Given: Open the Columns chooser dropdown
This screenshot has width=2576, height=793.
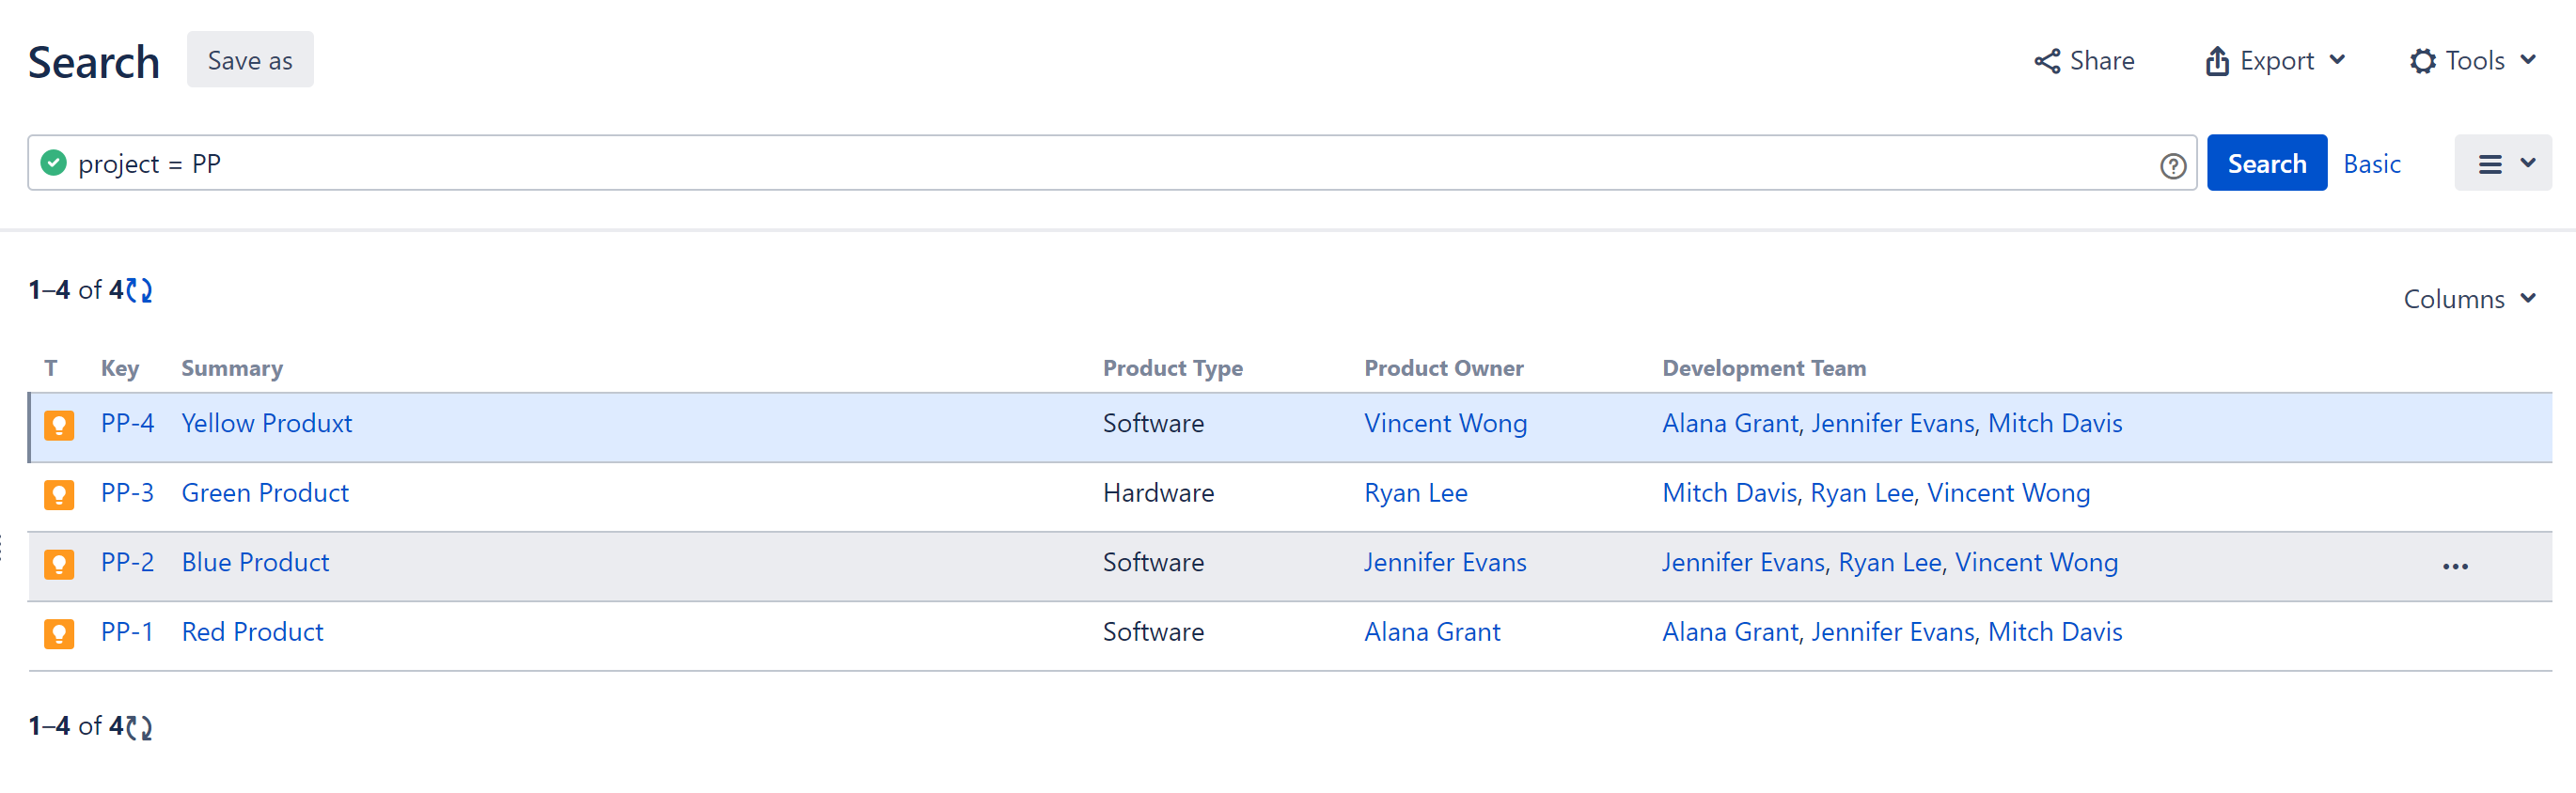Looking at the screenshot, I should click(2469, 299).
